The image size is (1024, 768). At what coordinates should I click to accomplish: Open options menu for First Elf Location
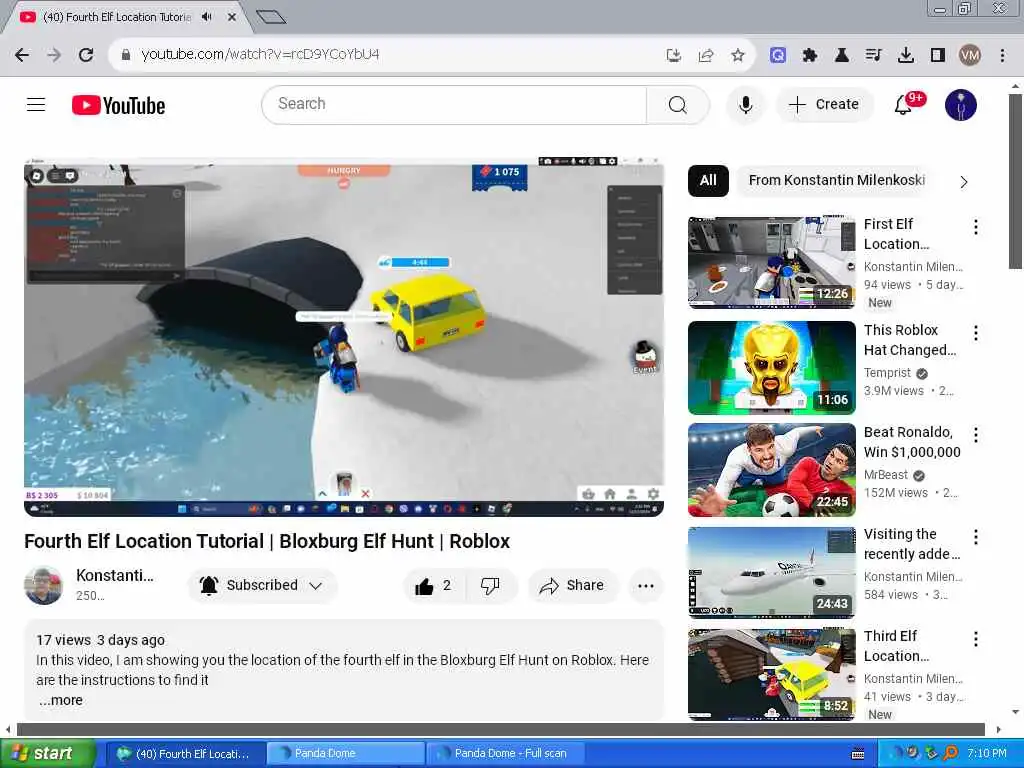[976, 227]
